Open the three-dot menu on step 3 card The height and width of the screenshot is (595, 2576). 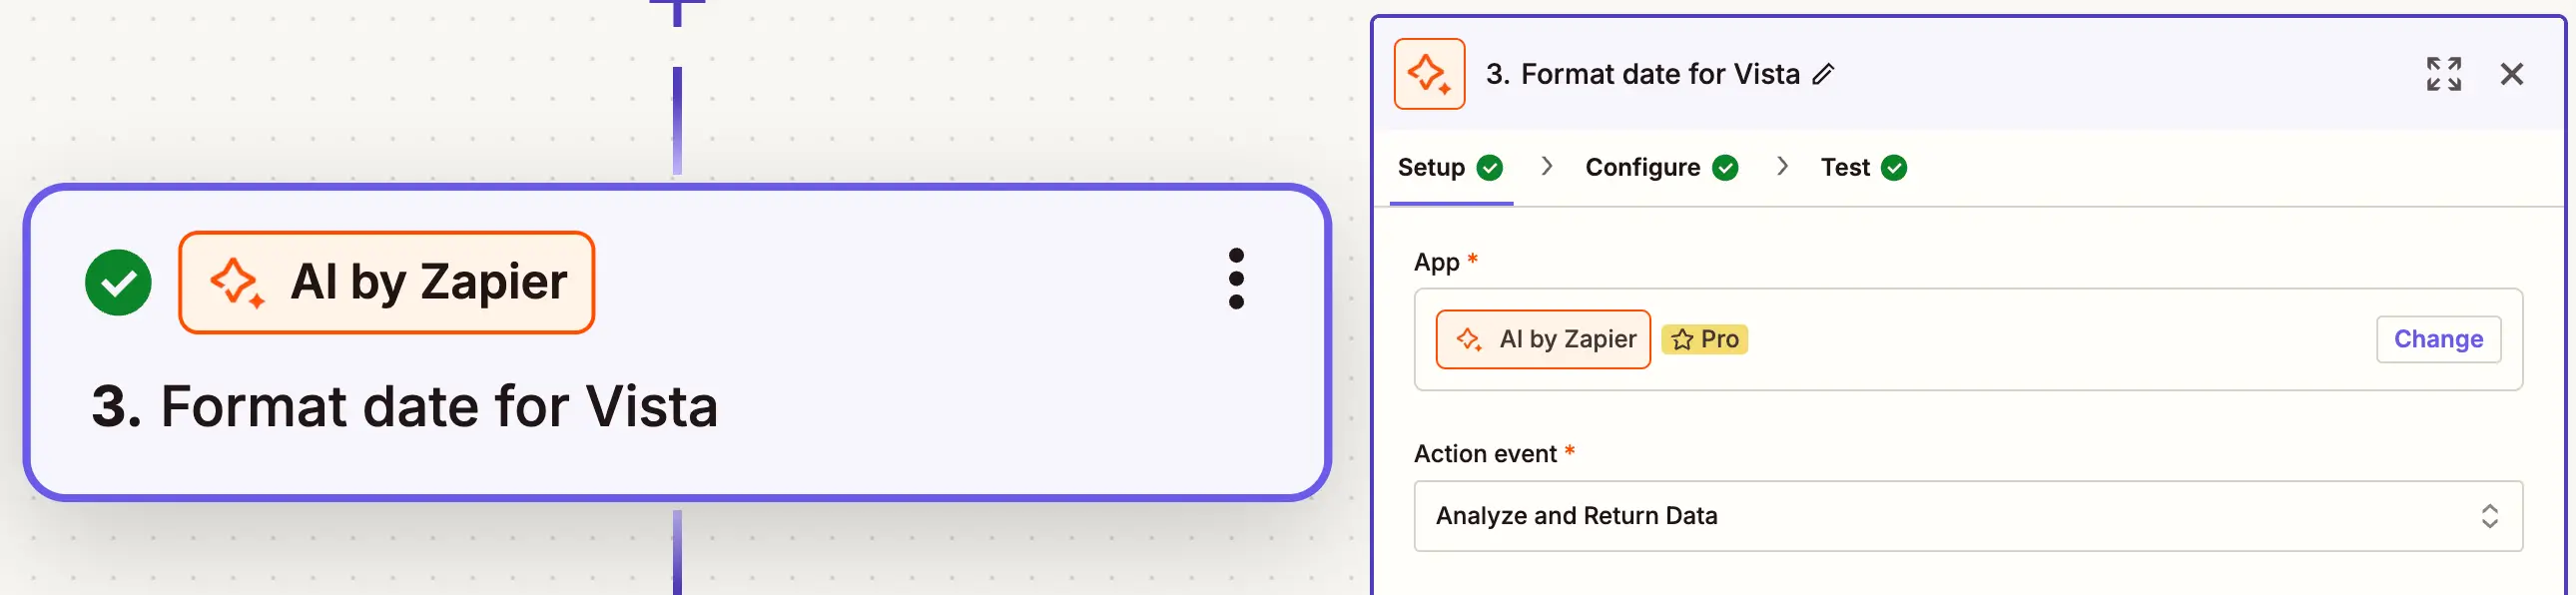(x=1236, y=279)
